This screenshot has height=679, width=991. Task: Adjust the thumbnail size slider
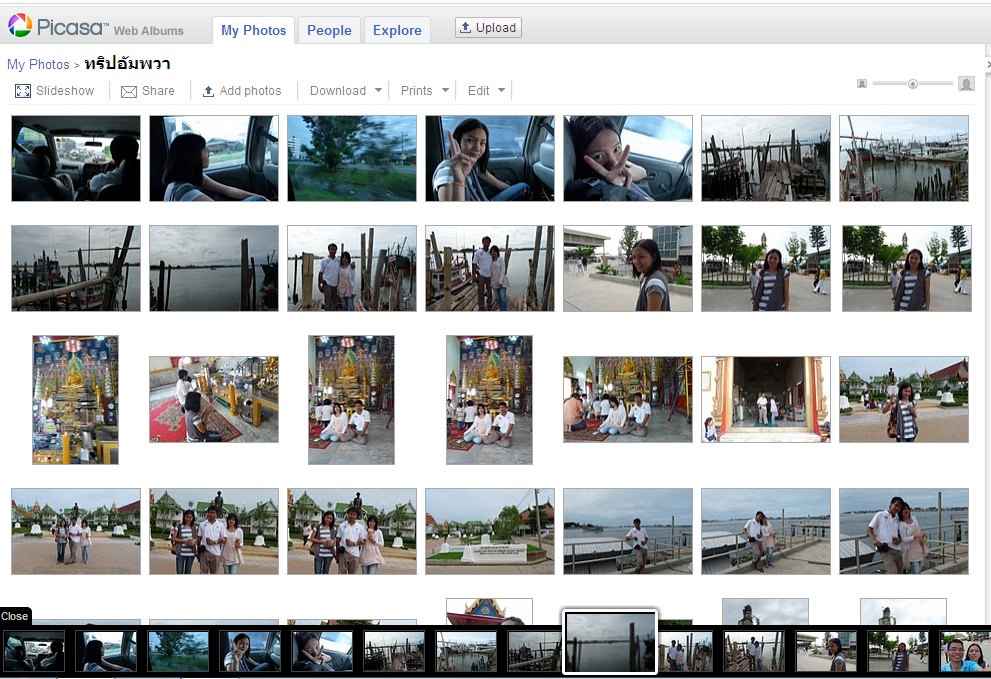[x=914, y=84]
